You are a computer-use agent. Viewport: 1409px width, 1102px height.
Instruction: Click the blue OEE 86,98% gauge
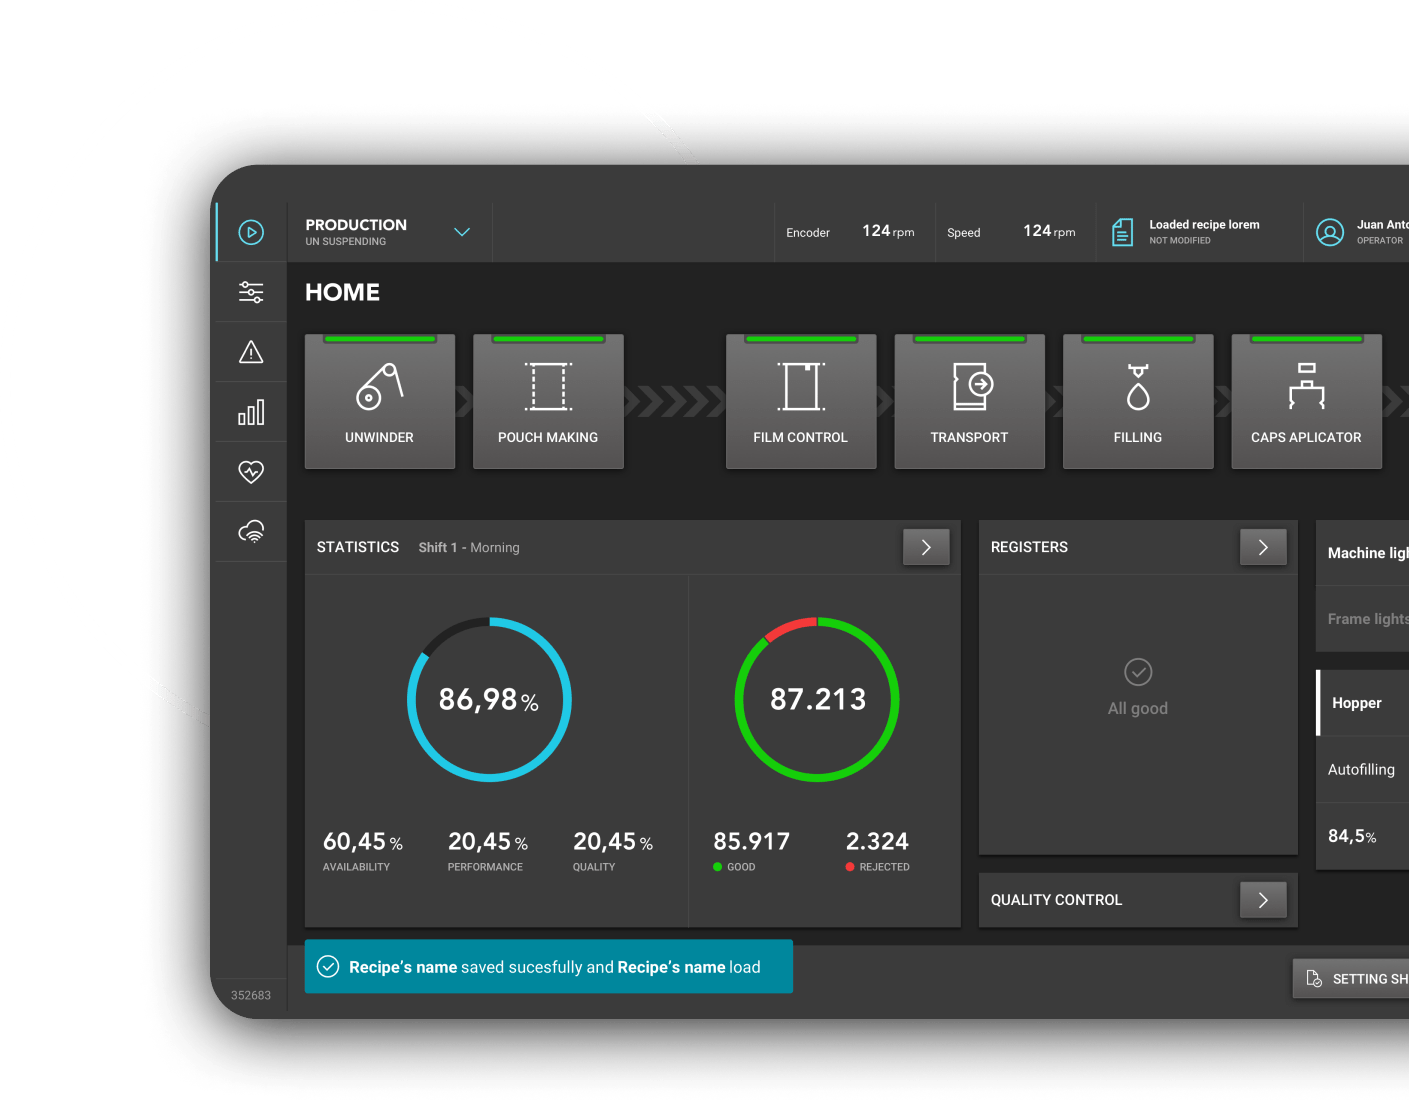(x=489, y=699)
